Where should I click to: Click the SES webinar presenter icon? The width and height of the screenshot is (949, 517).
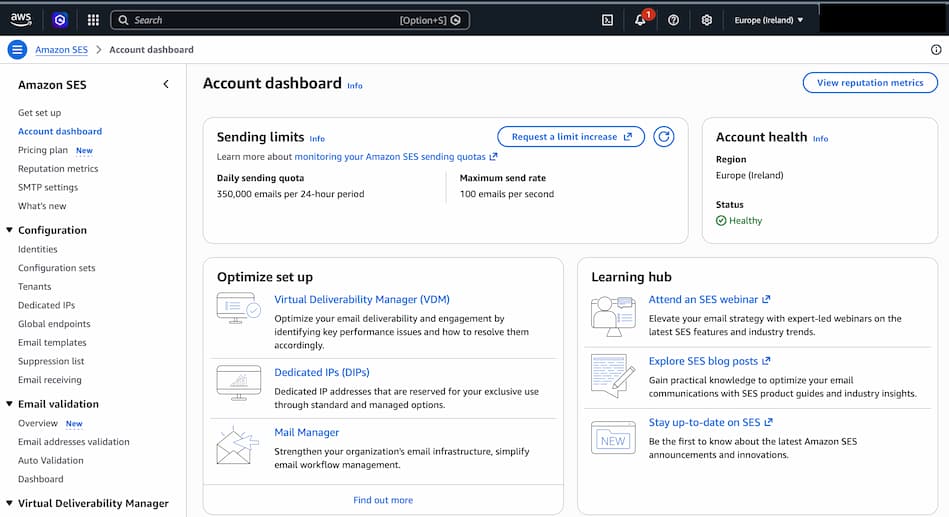click(x=613, y=317)
